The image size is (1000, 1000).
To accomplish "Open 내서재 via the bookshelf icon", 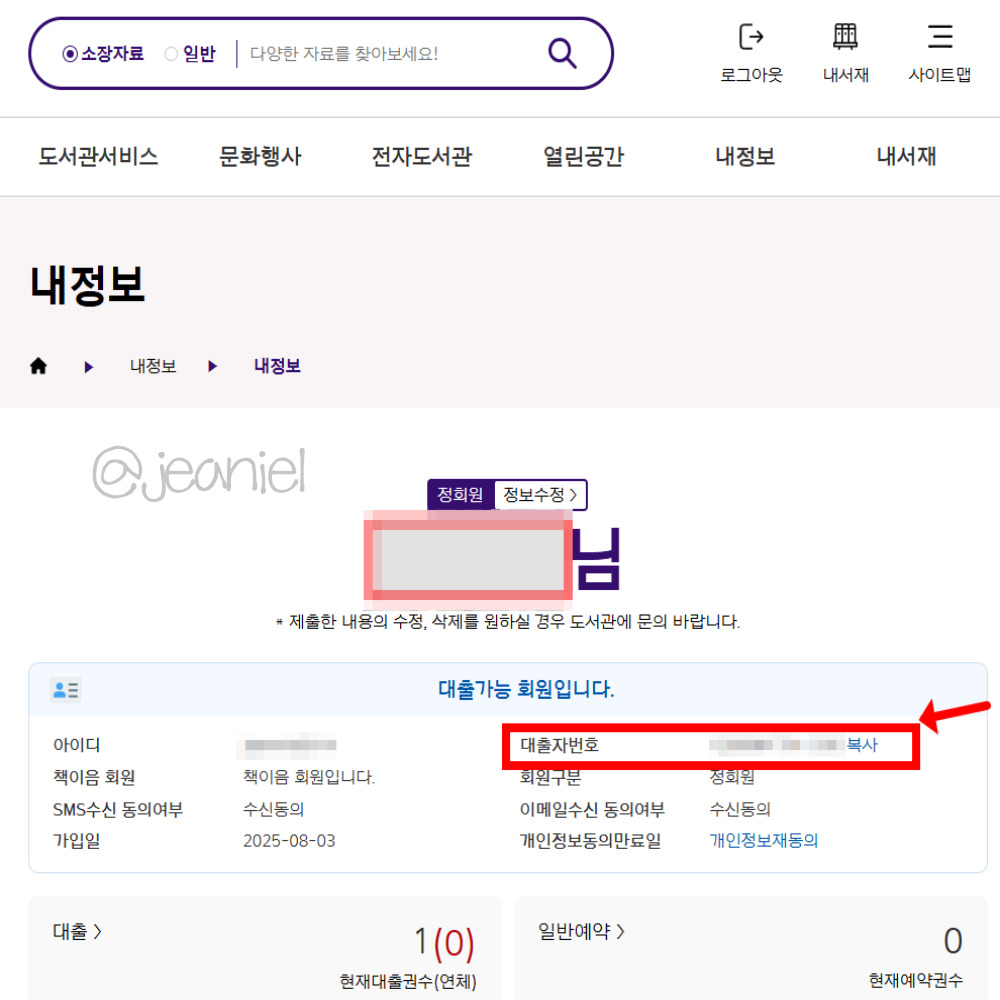I will click(x=845, y=37).
